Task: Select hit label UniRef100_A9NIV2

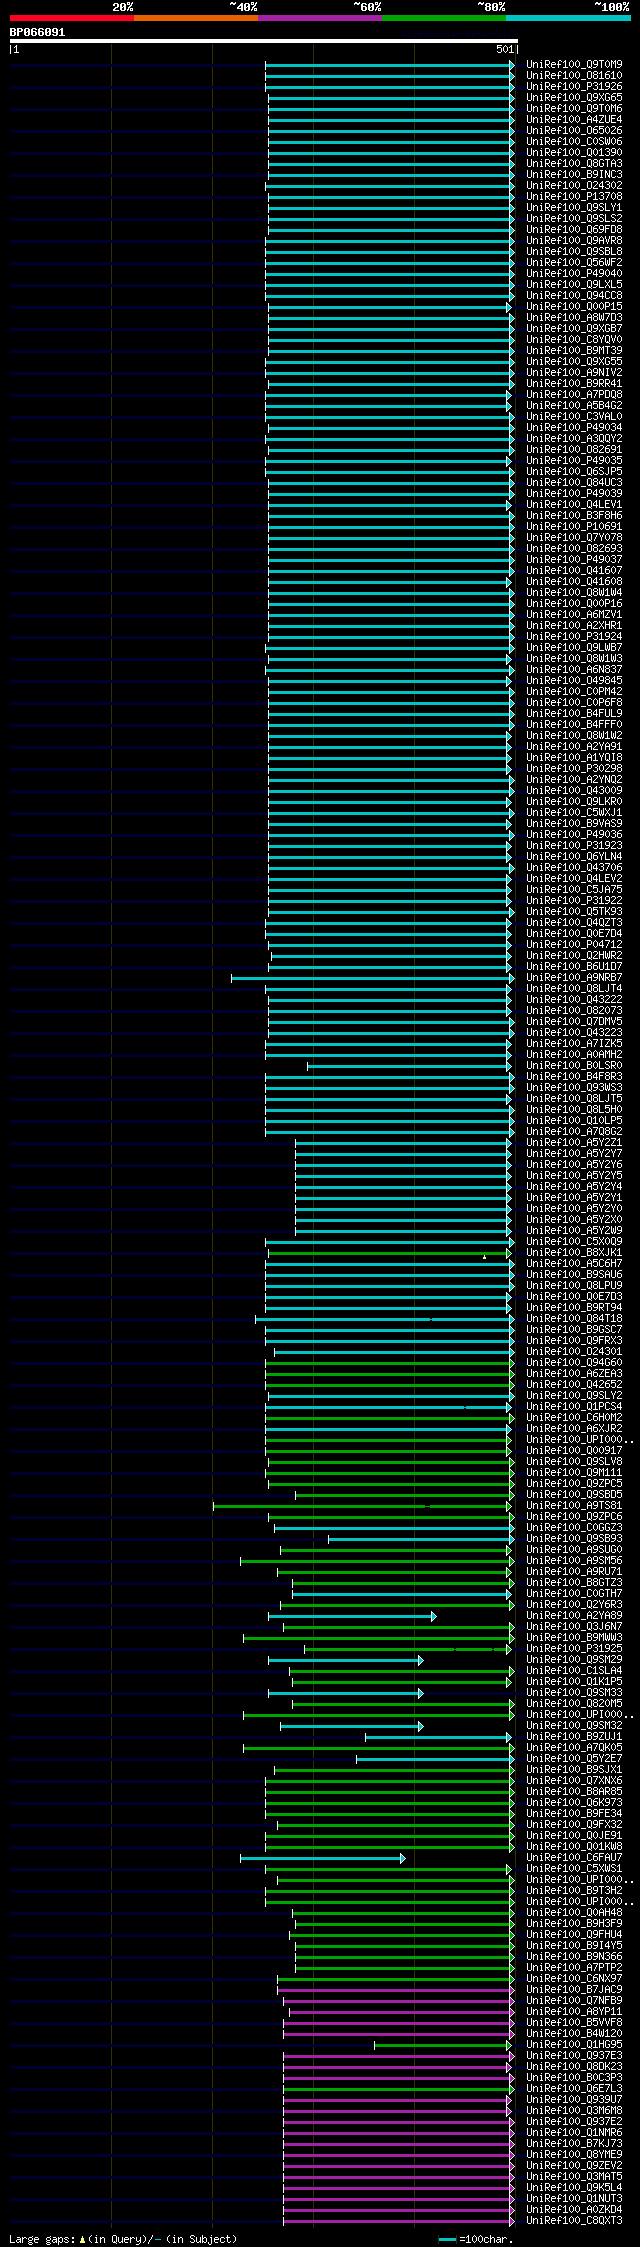Action: 574,372
